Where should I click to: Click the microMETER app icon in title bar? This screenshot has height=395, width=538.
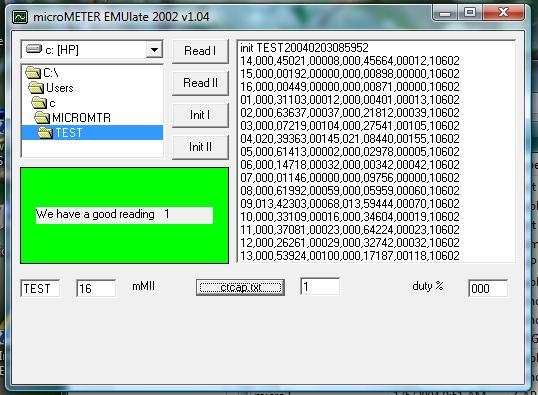20,16
